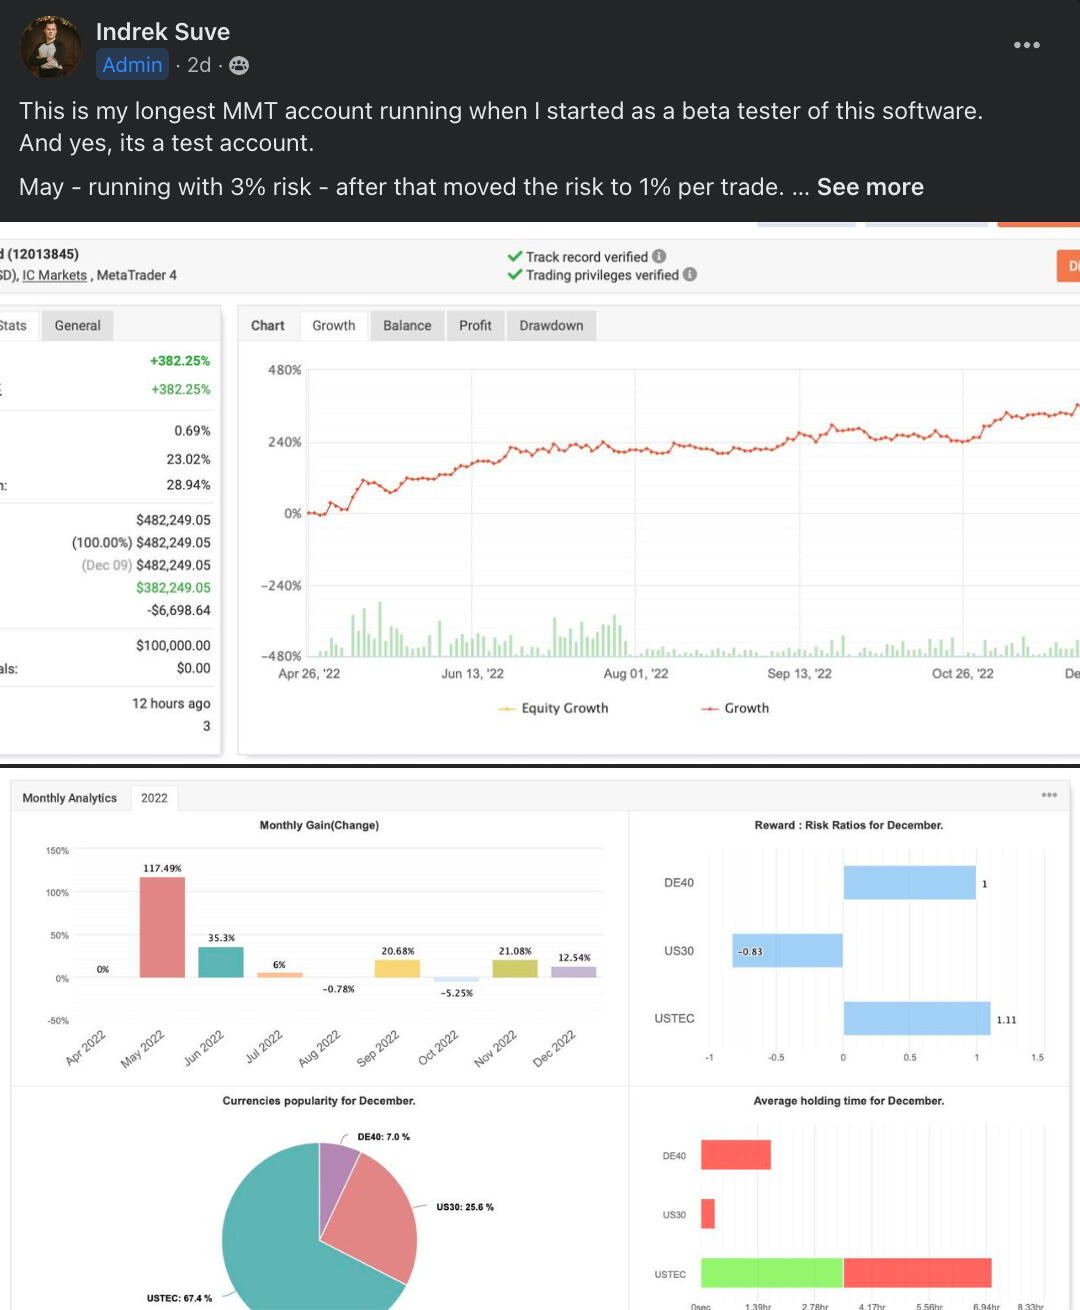The image size is (1080, 1310).
Task: Open Monthly Analytics panel three-dot menu
Action: [1048, 795]
